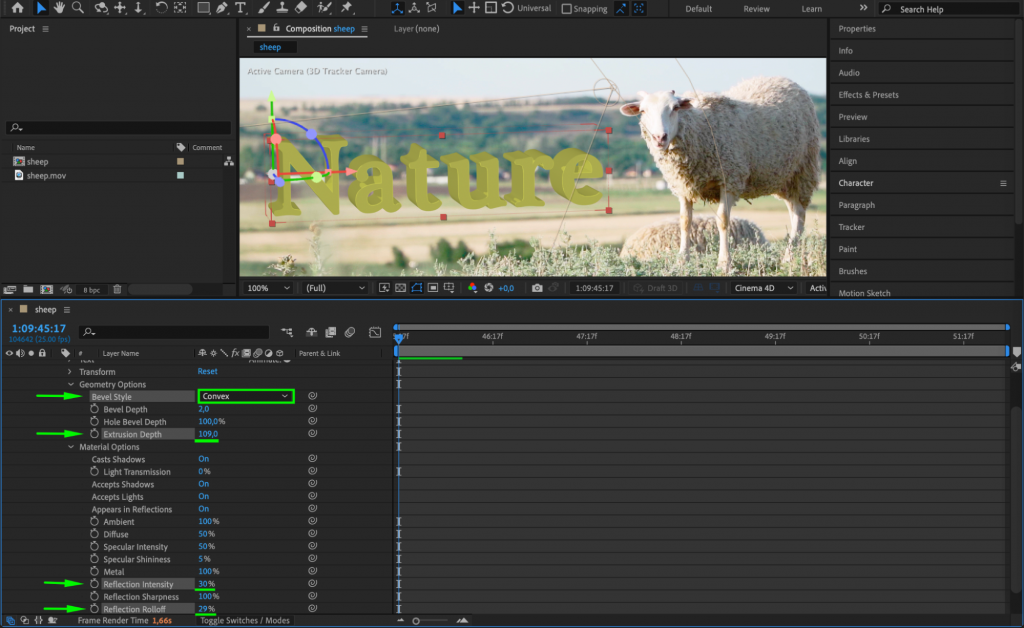Select the Clone Stamp tool

click(283, 9)
